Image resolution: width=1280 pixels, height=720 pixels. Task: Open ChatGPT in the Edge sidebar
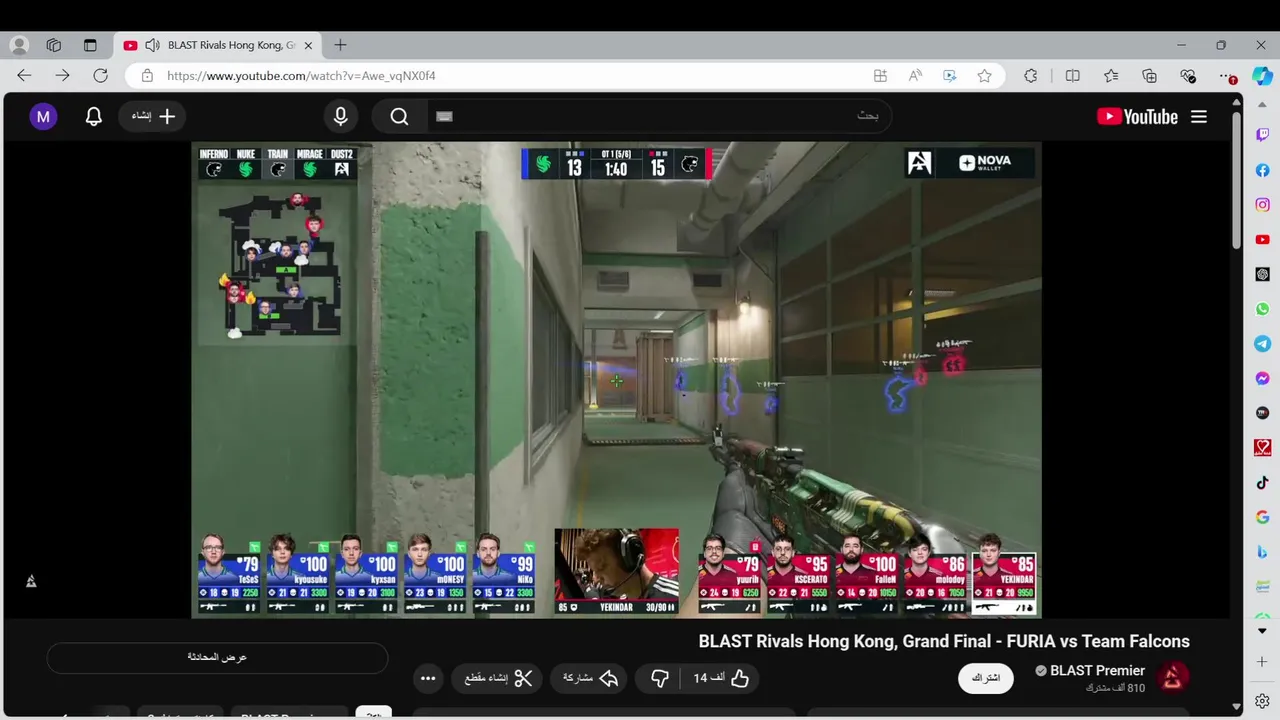(1262, 274)
